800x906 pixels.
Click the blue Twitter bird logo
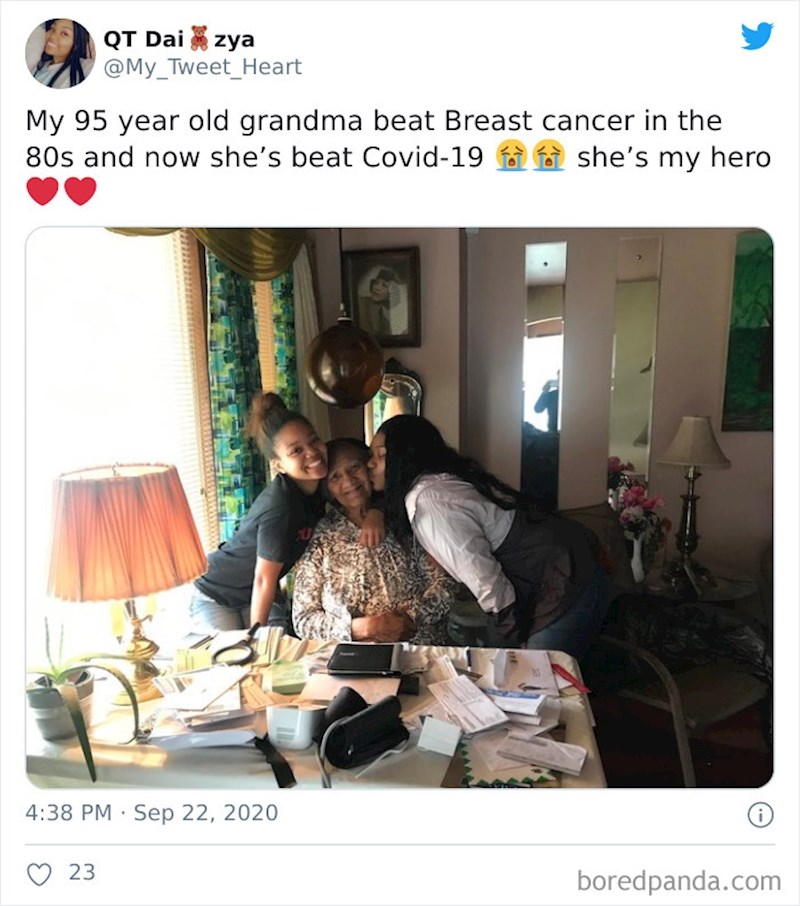(757, 36)
